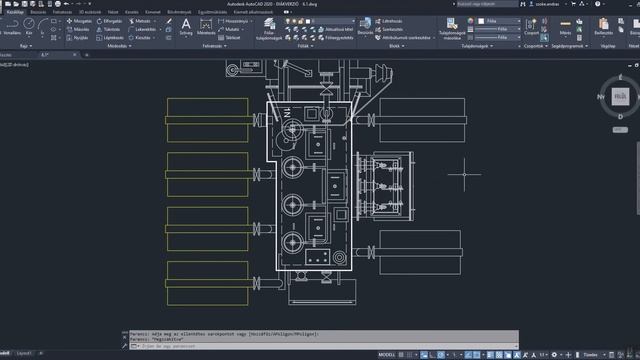Open the workspace gear in status bar
Screen dimensions: 640x360
(554, 355)
